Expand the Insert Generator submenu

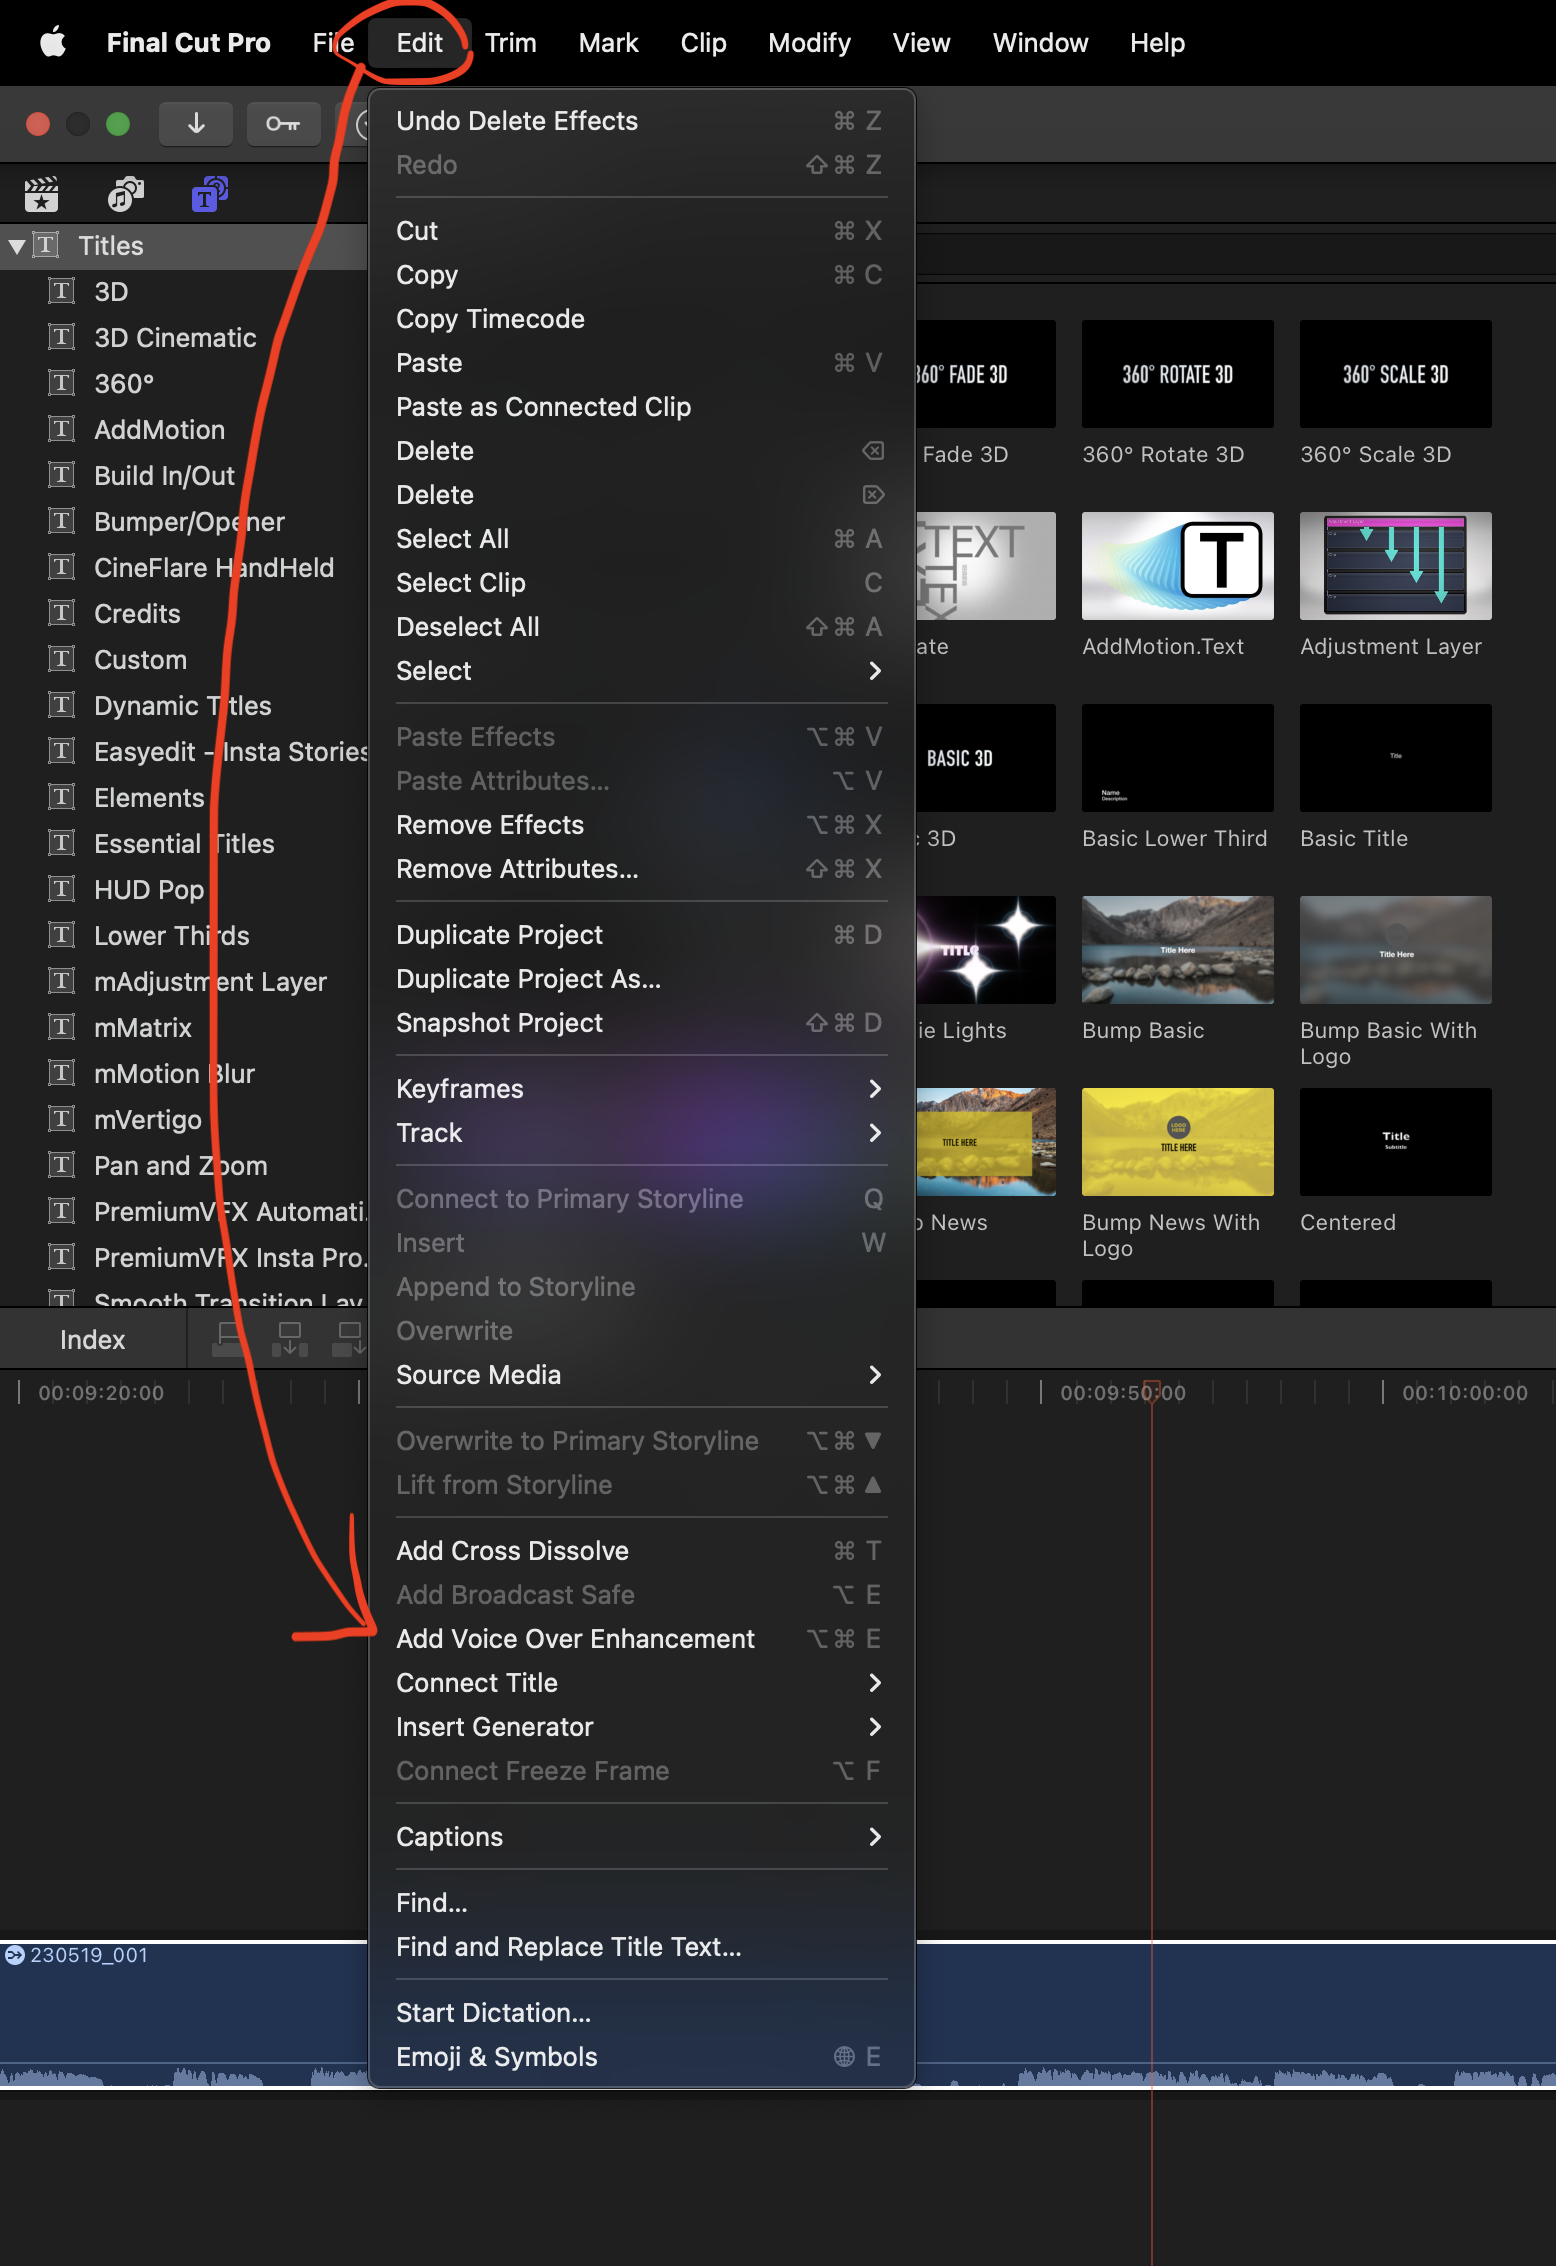(x=641, y=1727)
